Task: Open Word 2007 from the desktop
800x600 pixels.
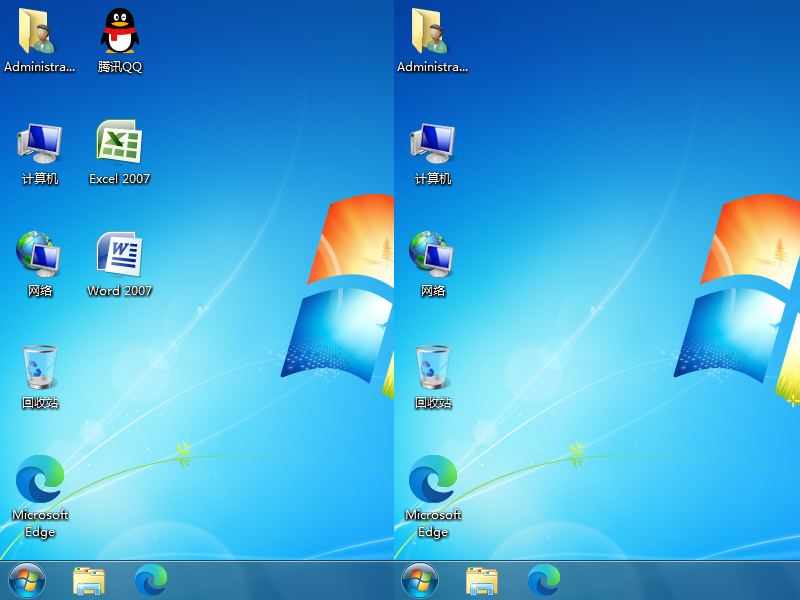Action: point(118,253)
